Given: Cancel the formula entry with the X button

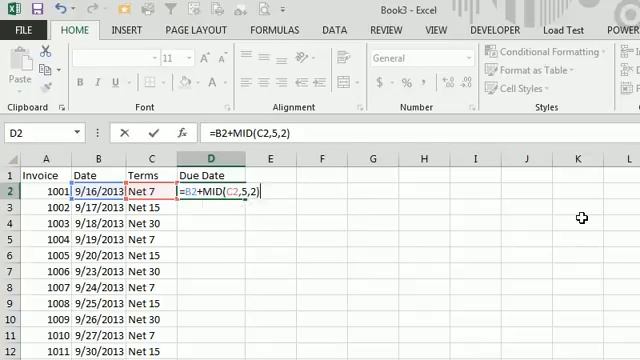Looking at the screenshot, I should 124,133.
